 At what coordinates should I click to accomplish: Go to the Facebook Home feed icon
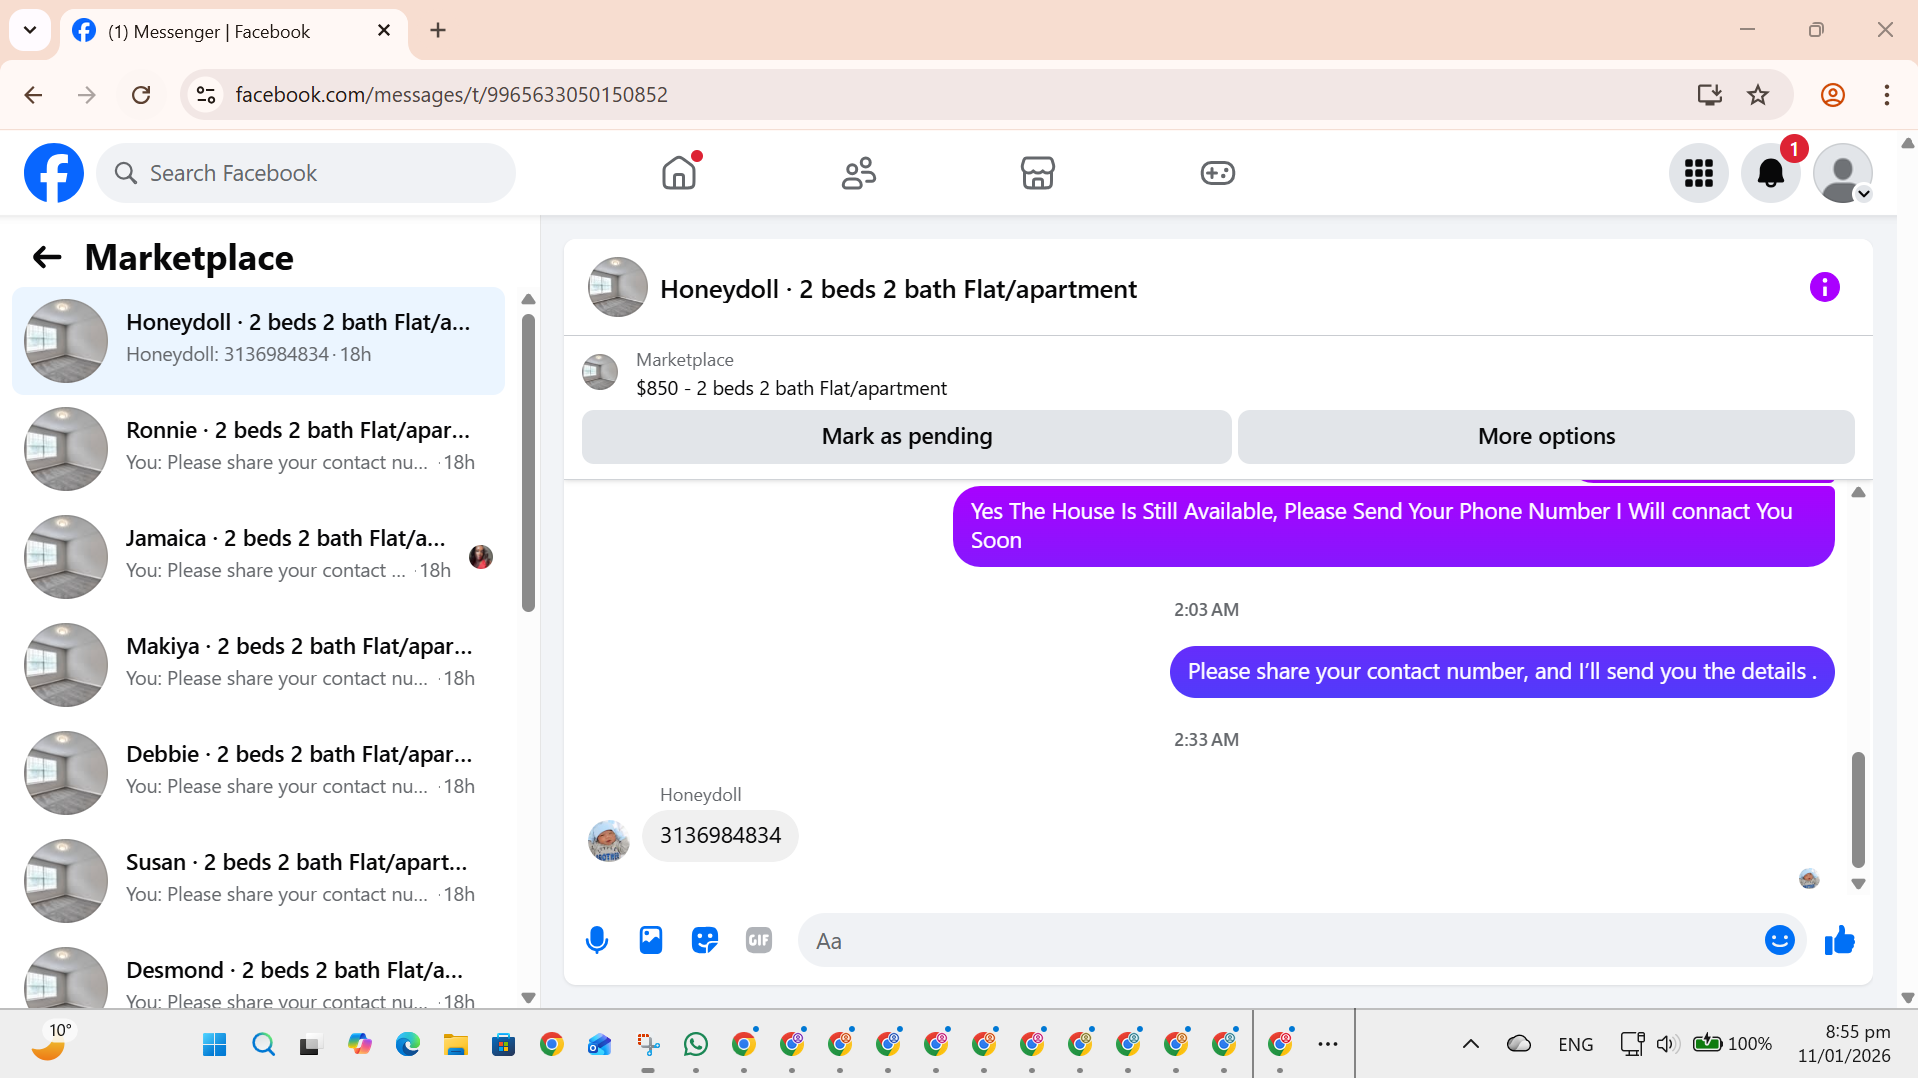[679, 173]
